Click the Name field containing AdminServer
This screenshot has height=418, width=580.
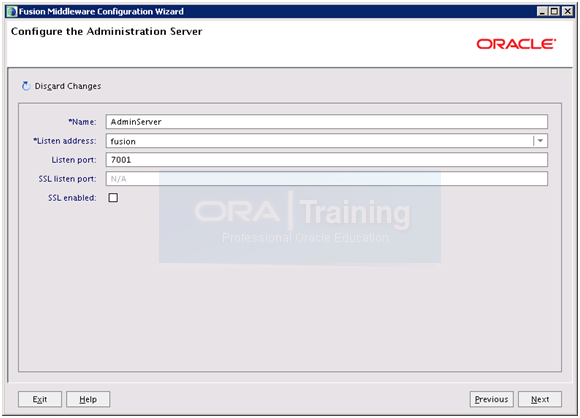coord(327,122)
